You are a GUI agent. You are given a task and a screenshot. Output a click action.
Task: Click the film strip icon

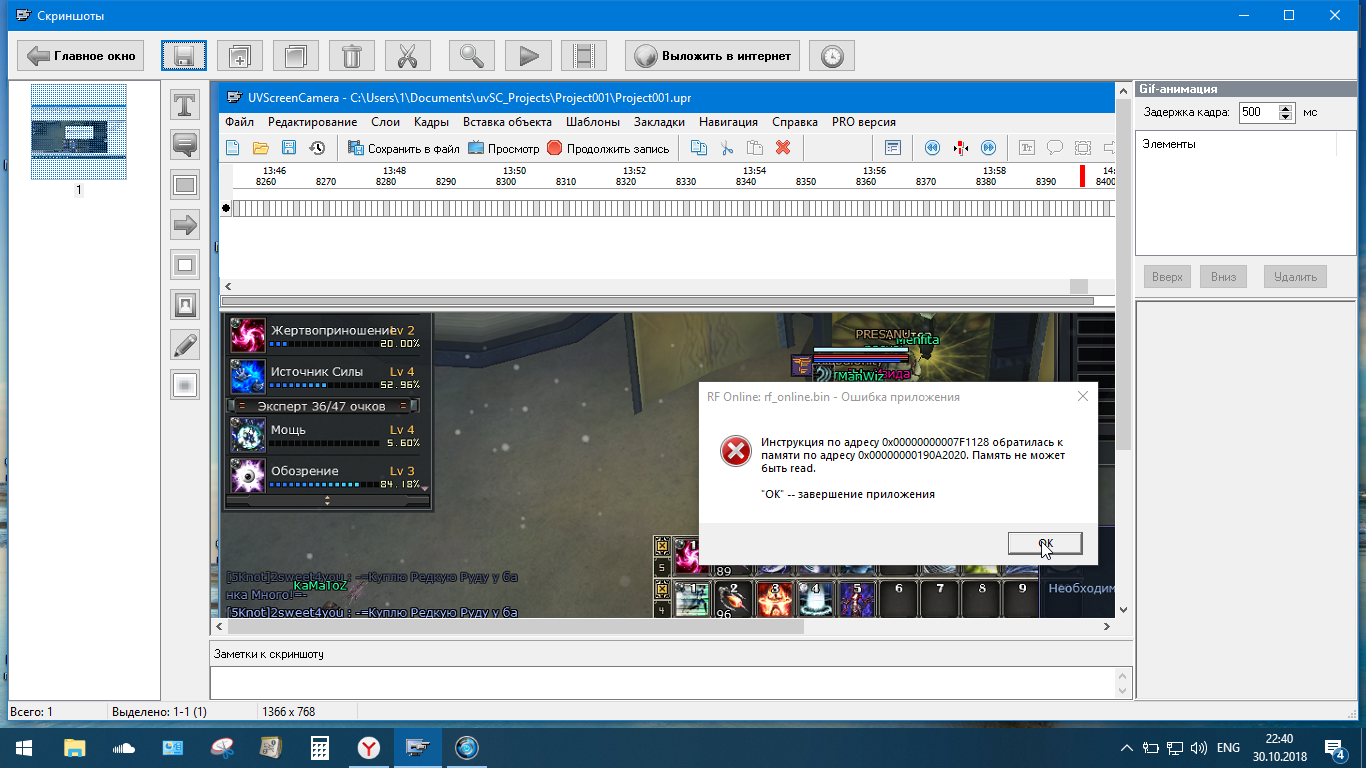click(584, 56)
